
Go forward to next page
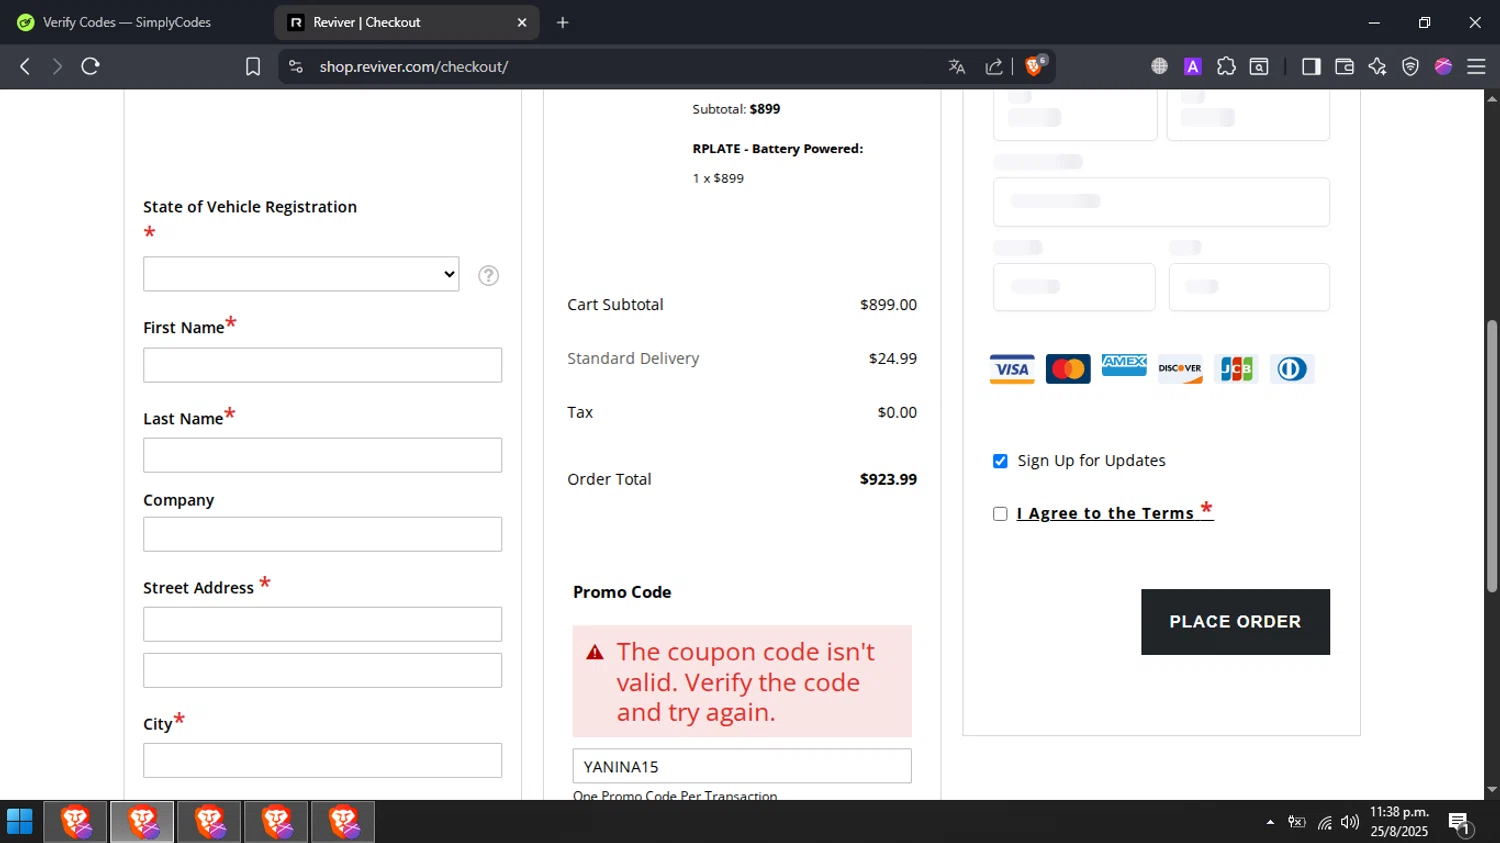click(x=57, y=66)
